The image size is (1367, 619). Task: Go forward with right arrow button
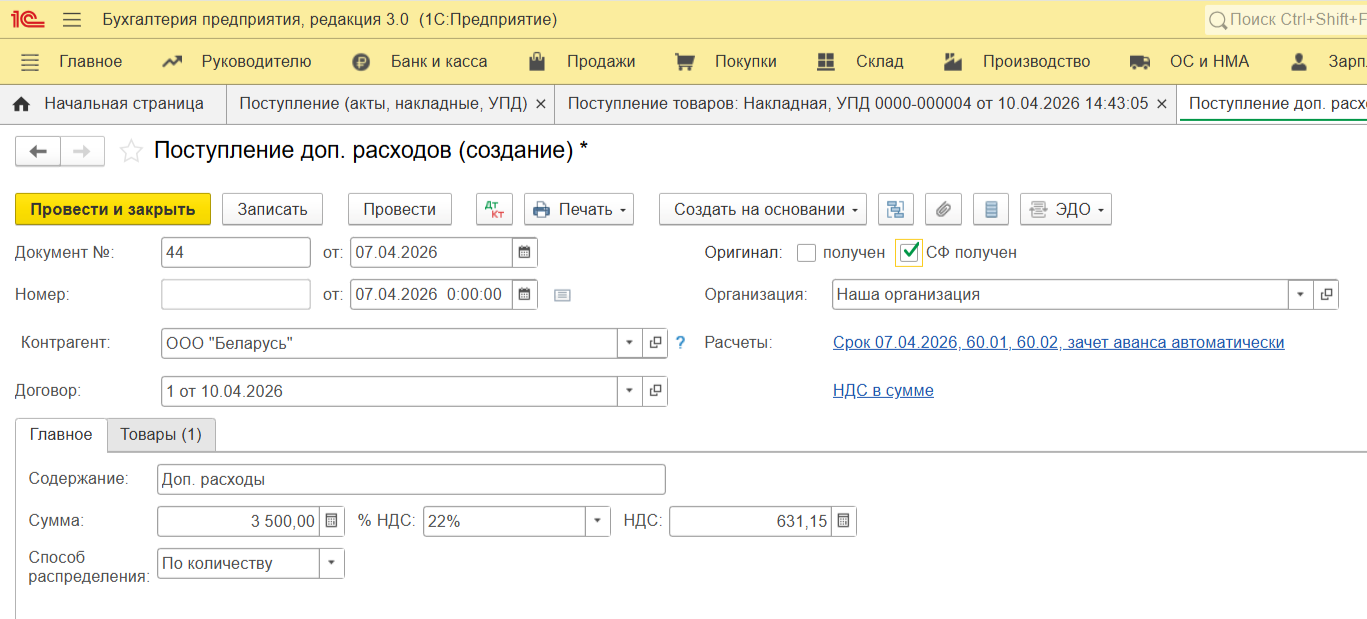(82, 151)
